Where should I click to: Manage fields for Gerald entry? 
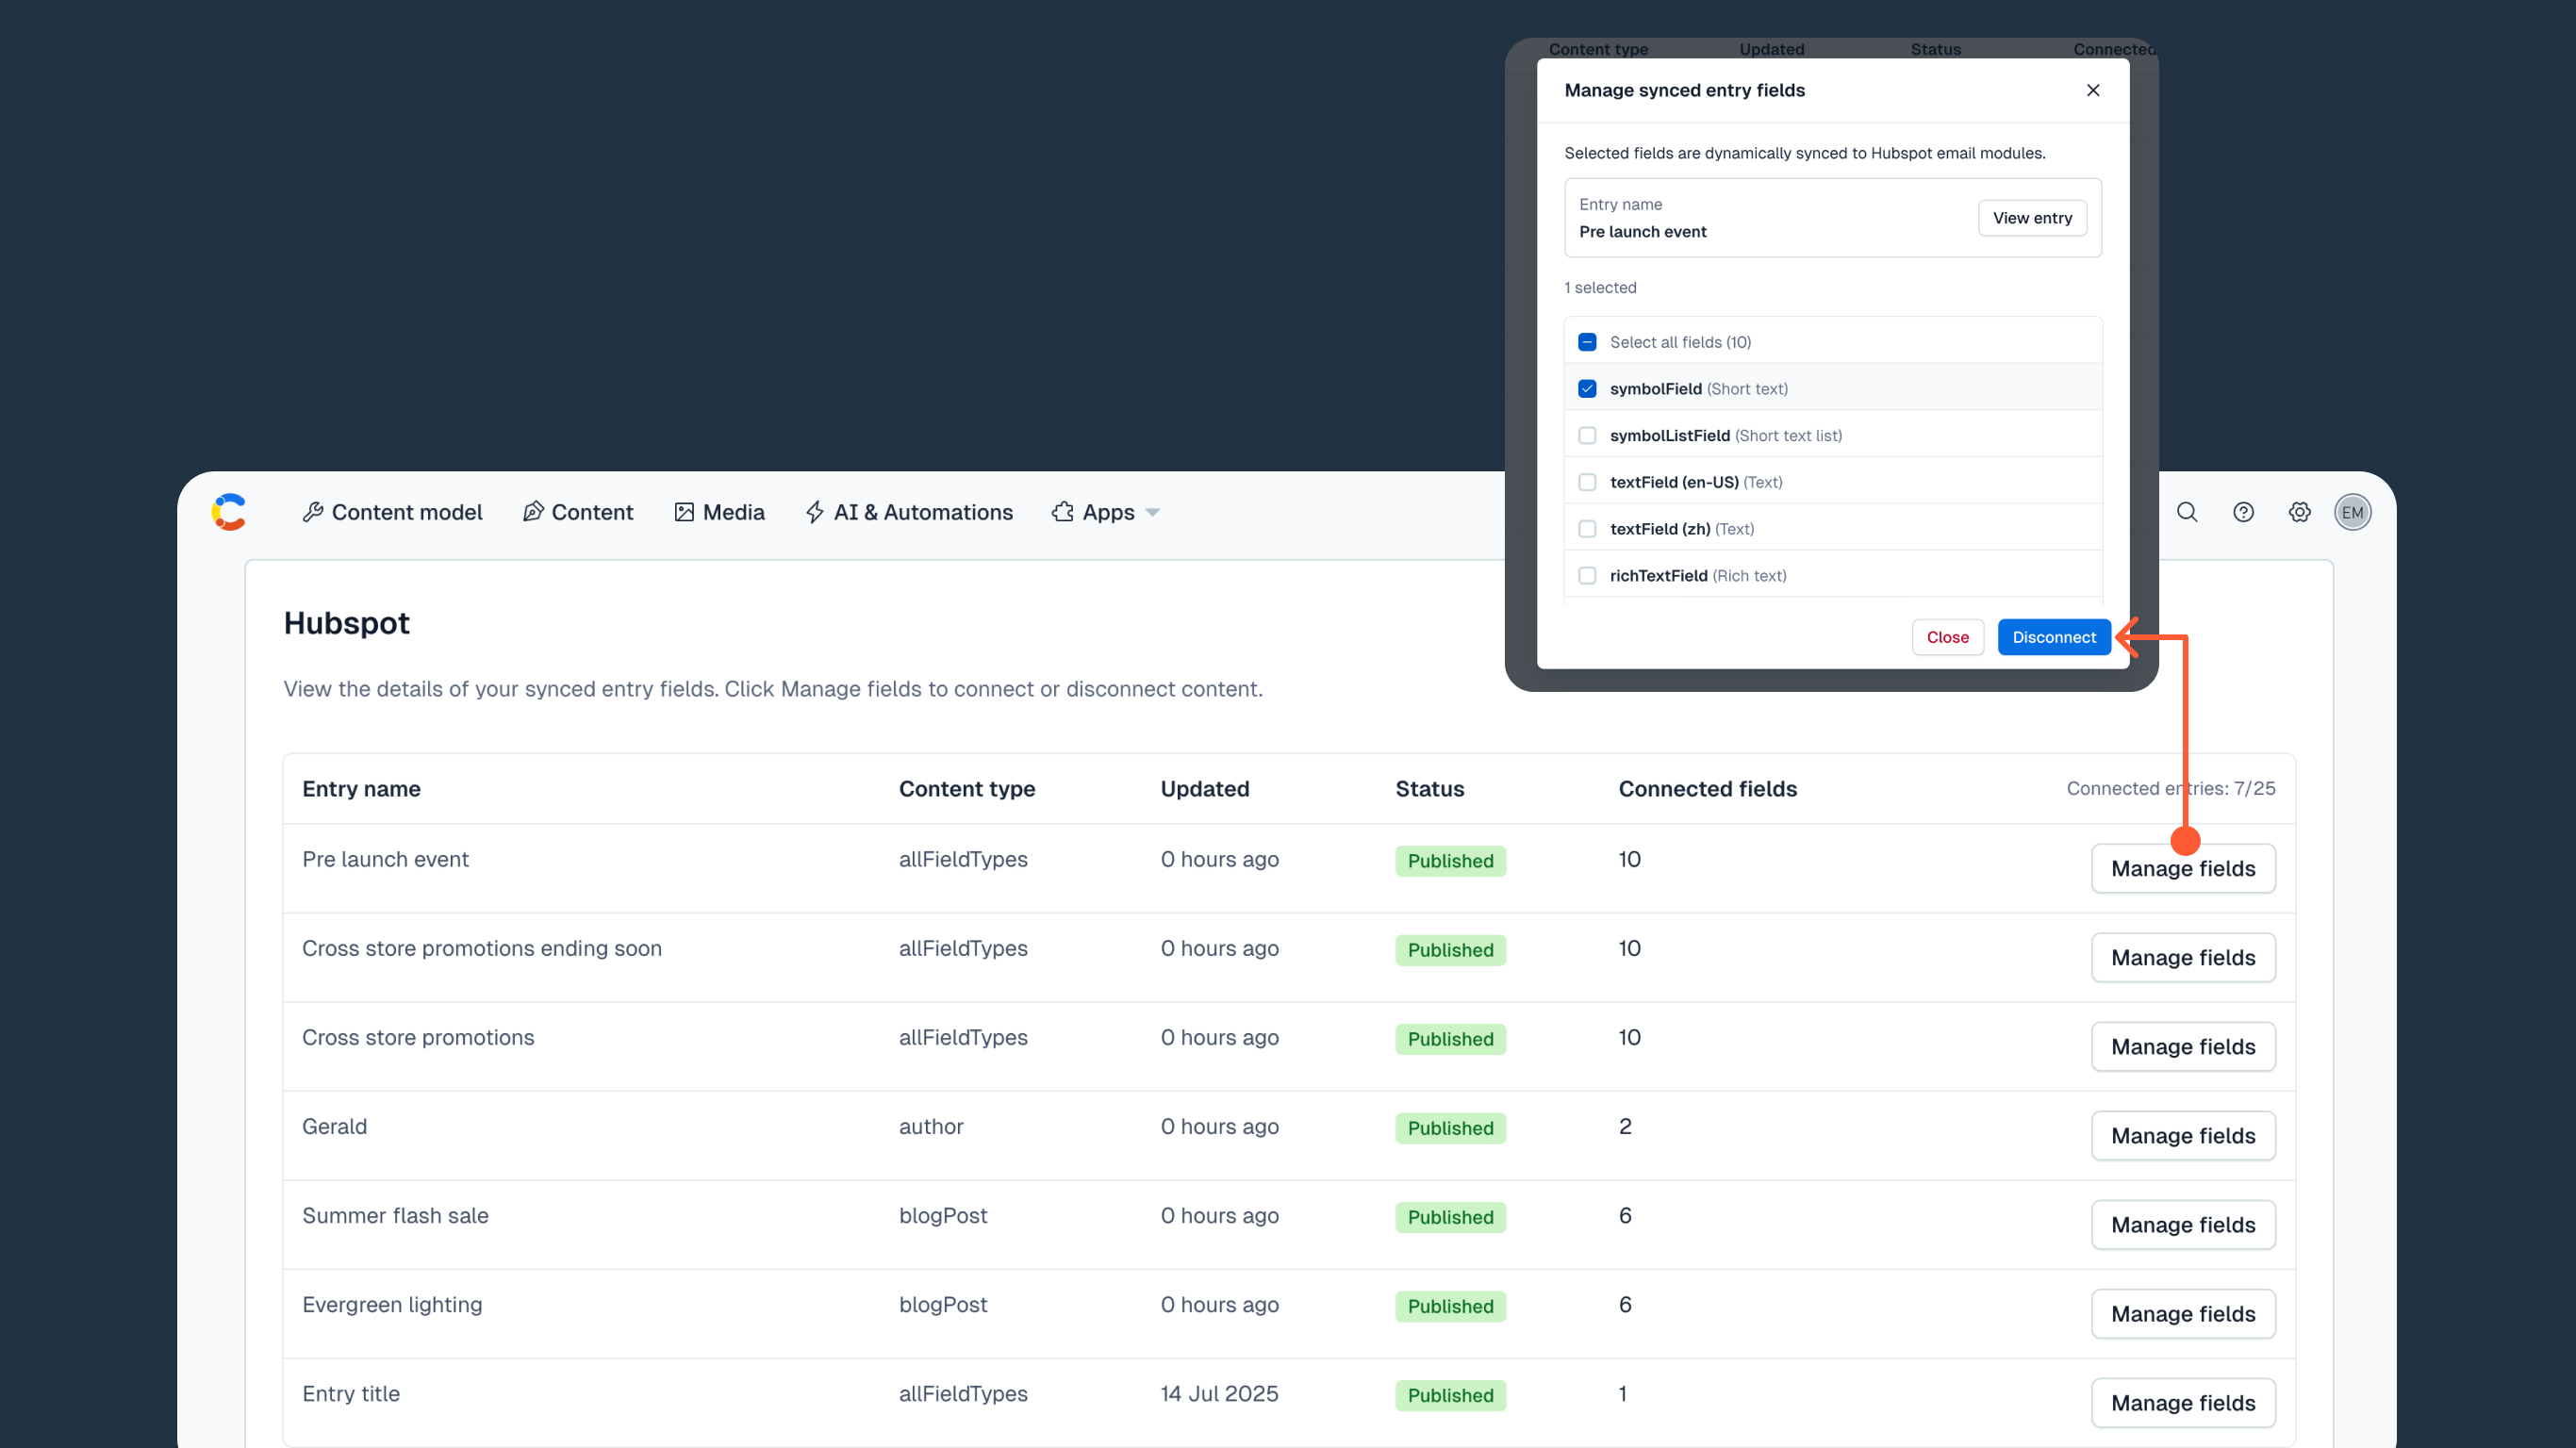tap(2183, 1135)
